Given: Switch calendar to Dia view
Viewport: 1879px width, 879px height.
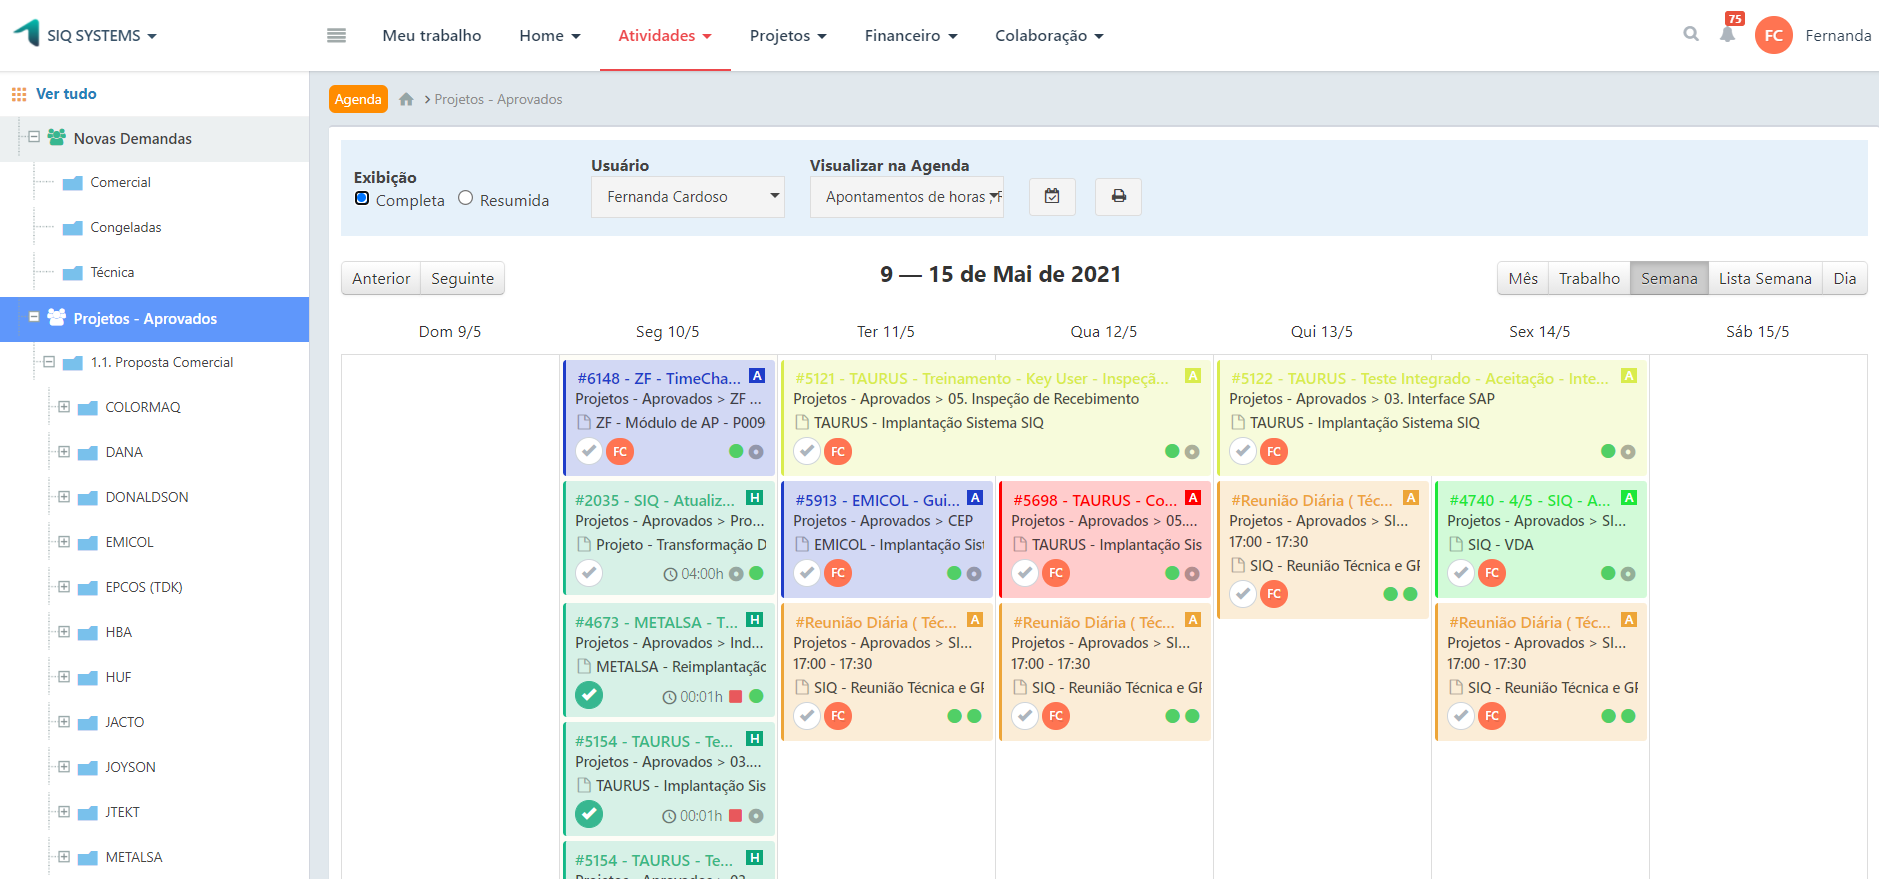Looking at the screenshot, I should [x=1845, y=278].
